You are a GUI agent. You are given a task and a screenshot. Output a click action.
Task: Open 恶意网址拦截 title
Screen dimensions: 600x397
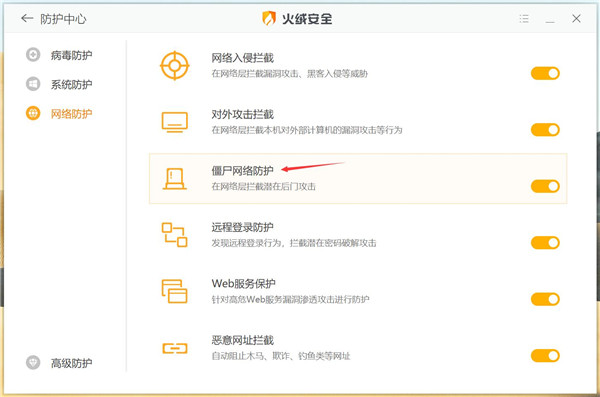pos(243,340)
